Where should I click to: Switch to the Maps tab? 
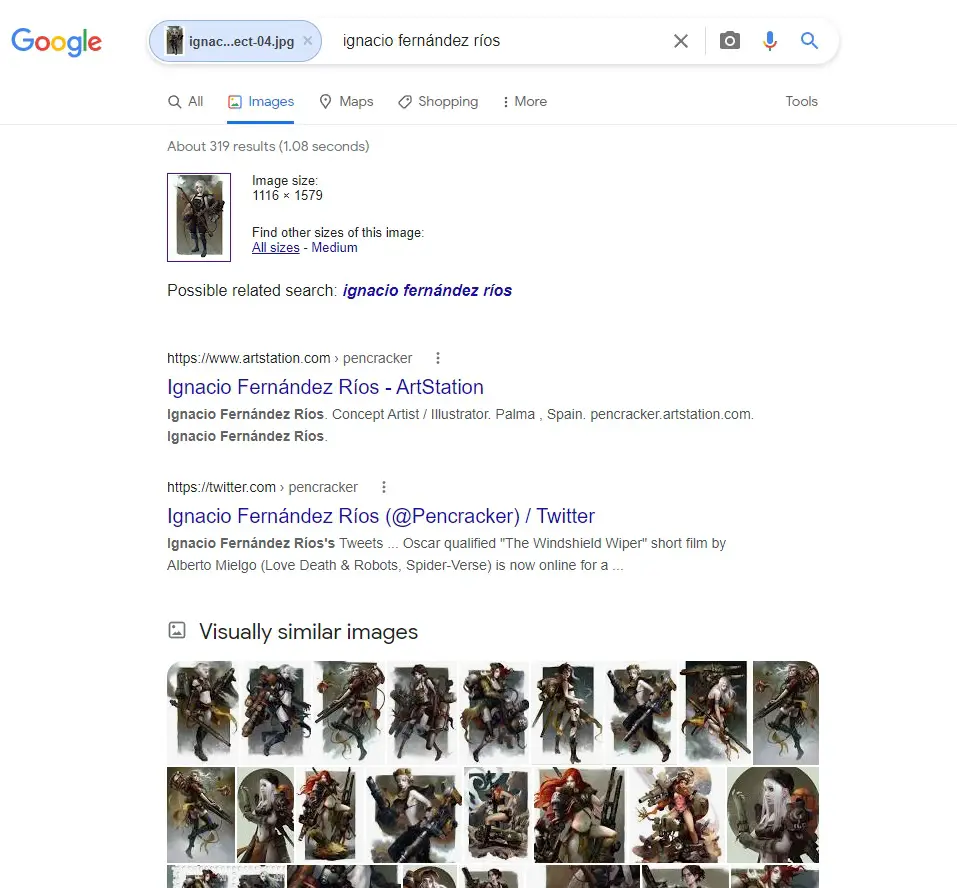347,101
